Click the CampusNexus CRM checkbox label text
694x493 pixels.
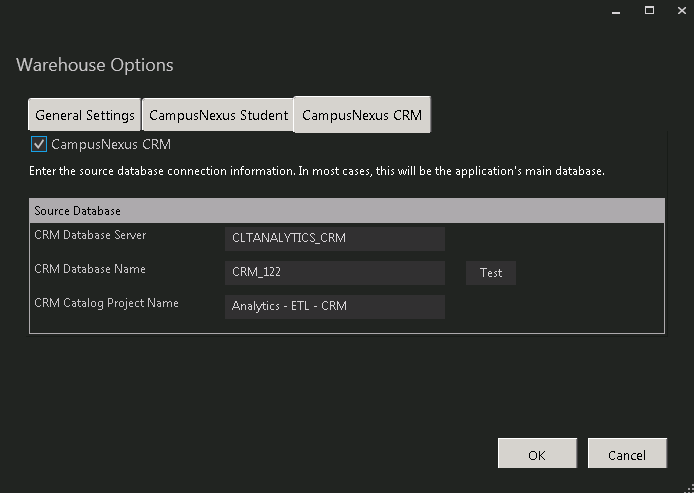[111, 145]
